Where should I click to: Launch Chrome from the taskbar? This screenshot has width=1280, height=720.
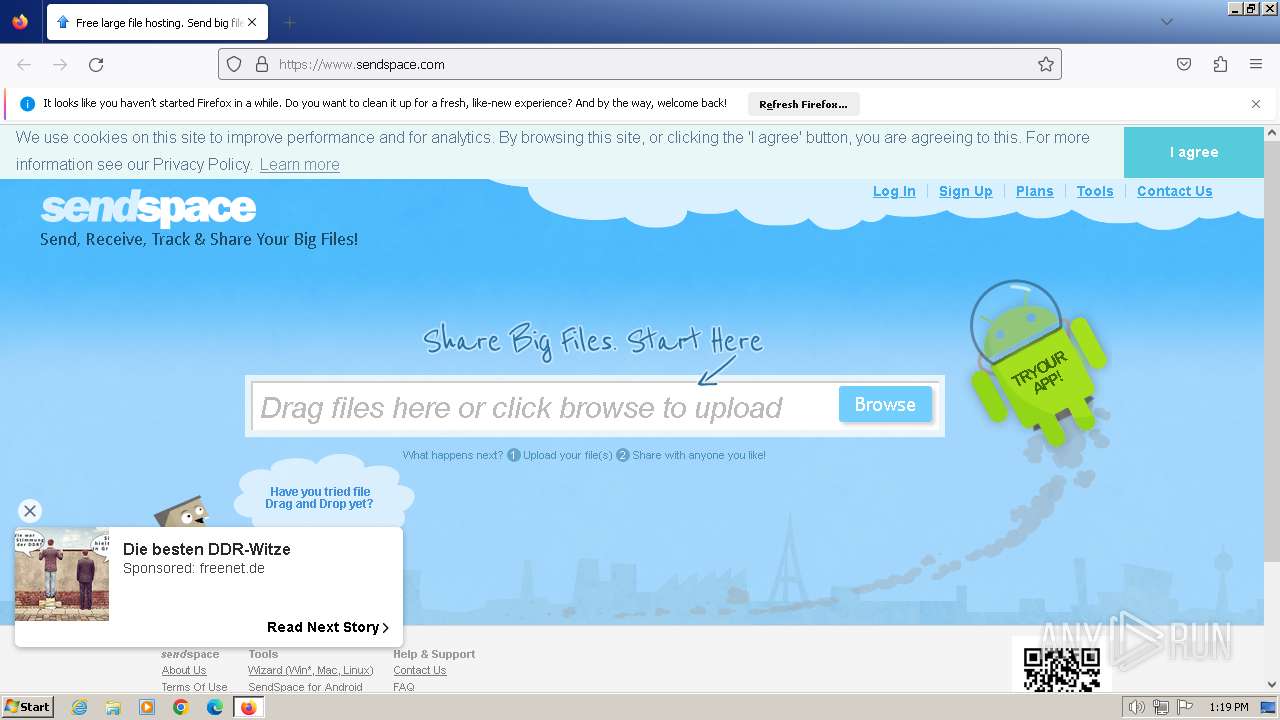pyautogui.click(x=181, y=707)
